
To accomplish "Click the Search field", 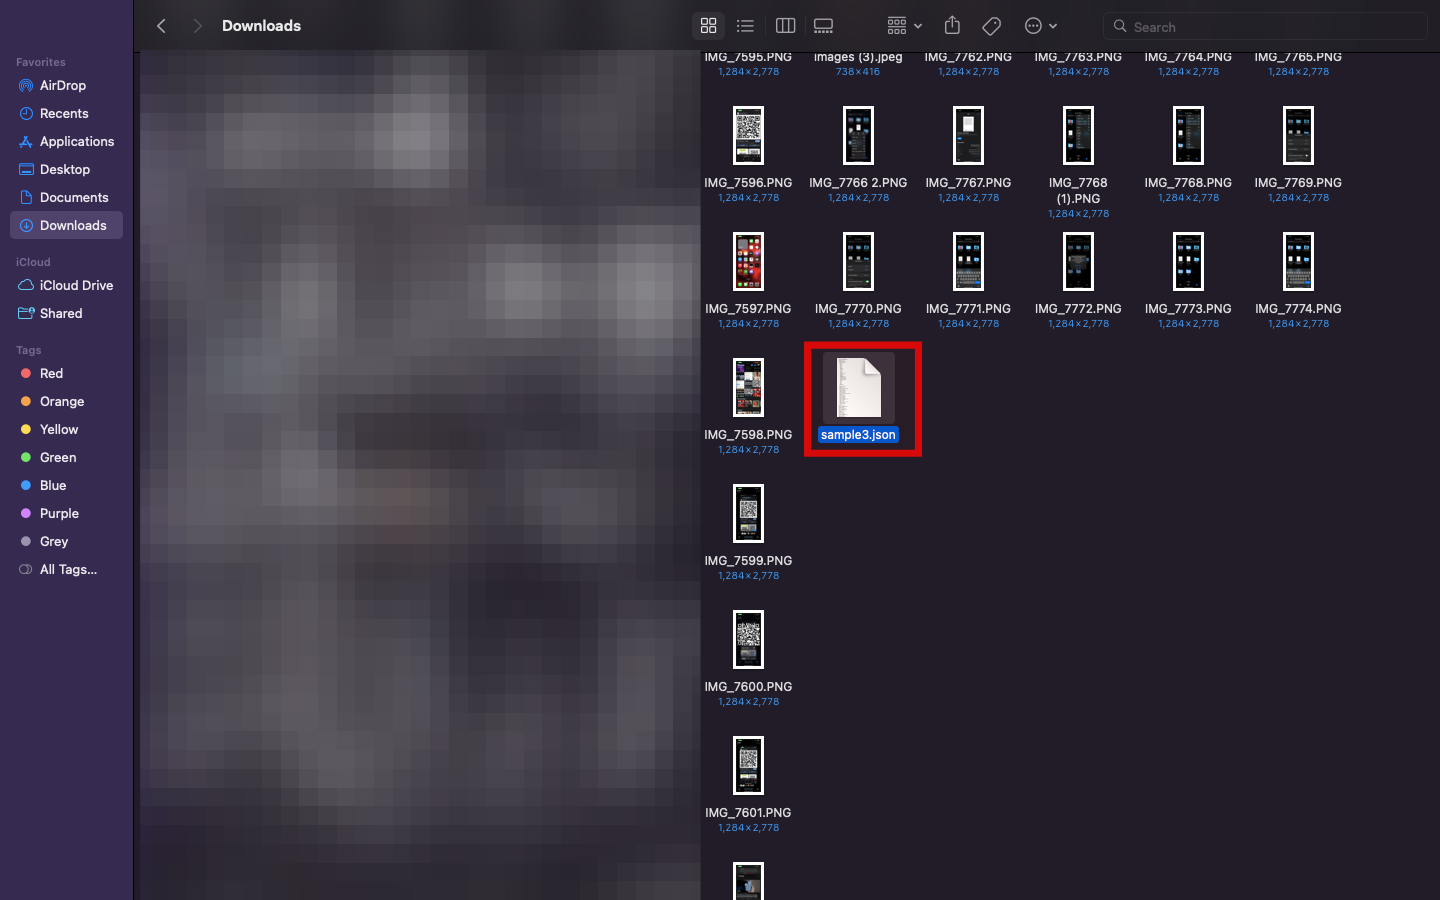I will point(1265,27).
